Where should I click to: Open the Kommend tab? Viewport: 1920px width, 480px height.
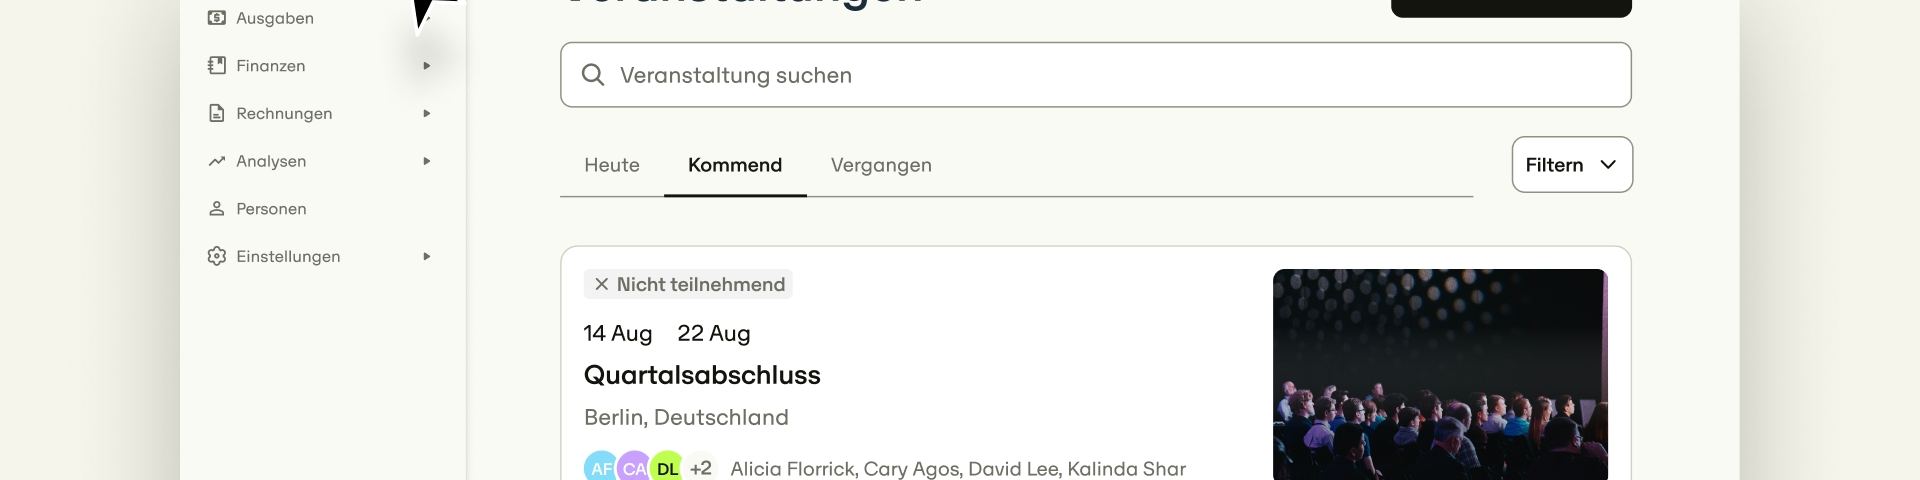[x=735, y=165]
